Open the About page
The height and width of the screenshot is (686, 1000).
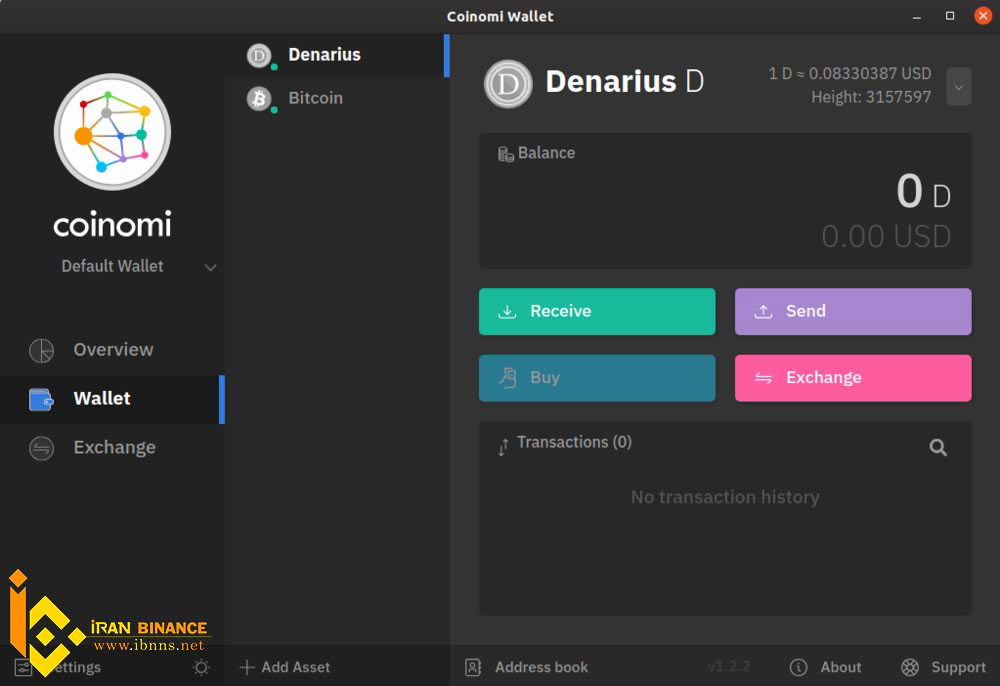(826, 668)
